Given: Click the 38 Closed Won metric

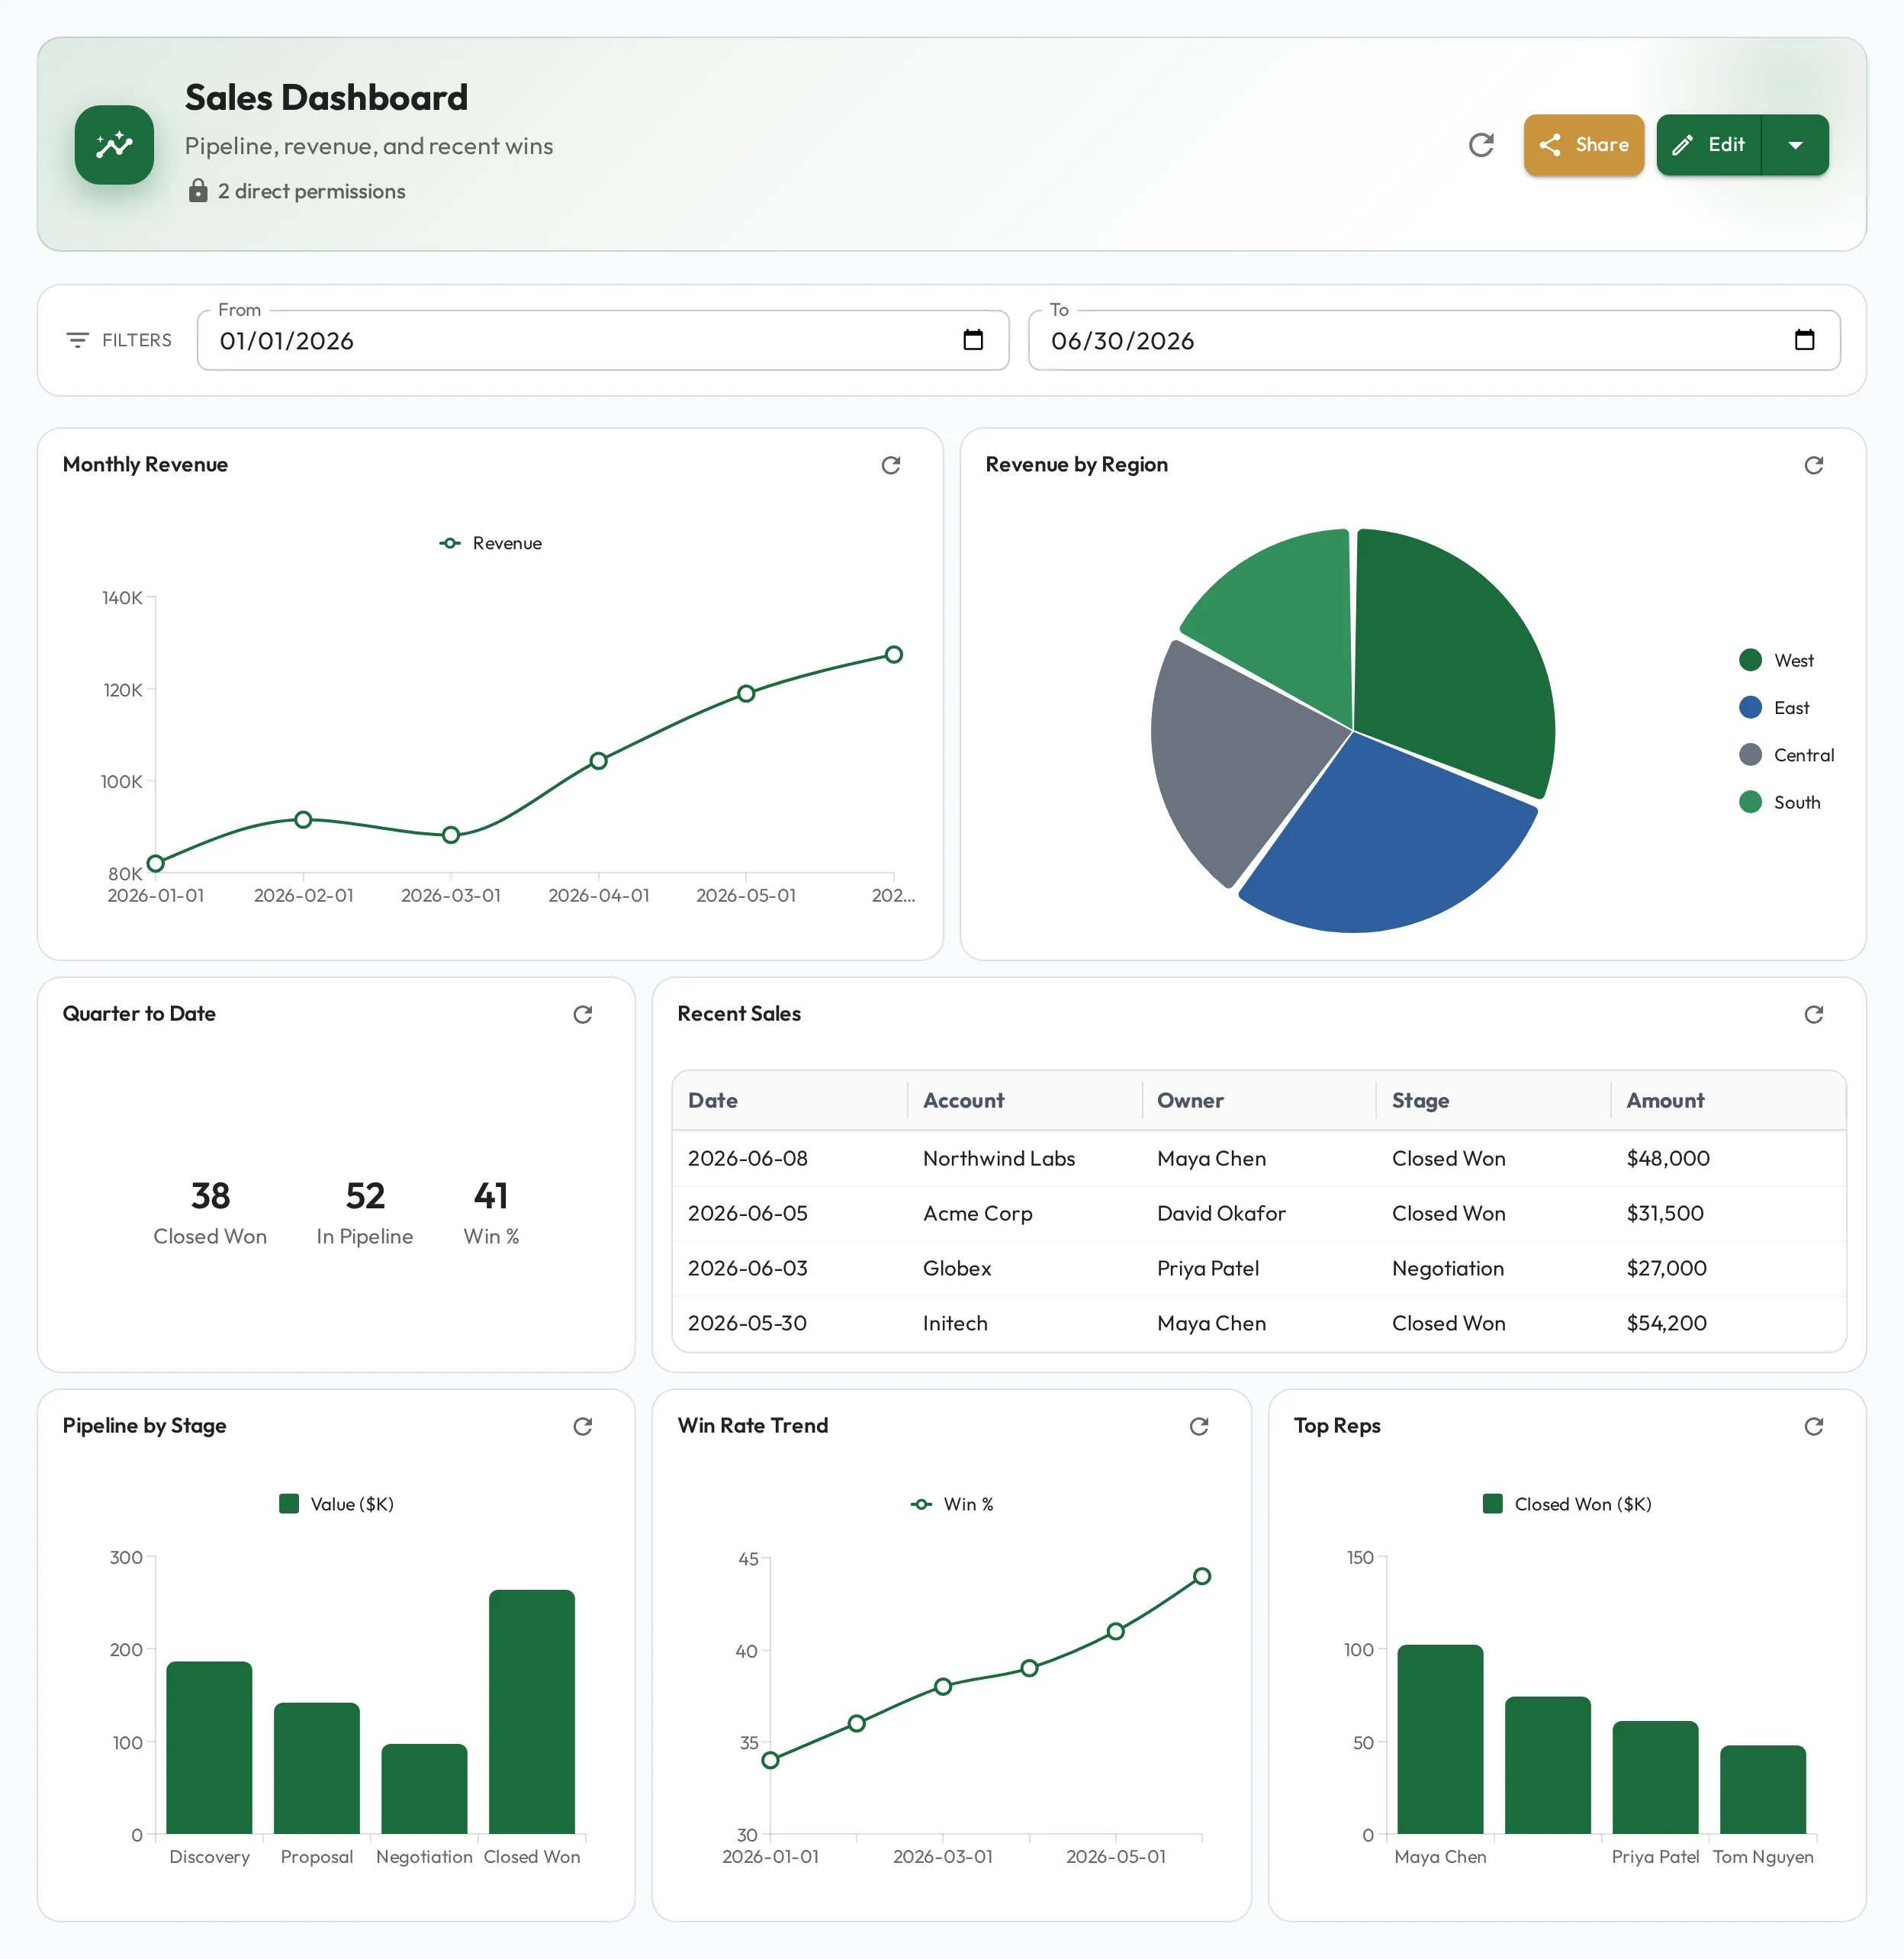Looking at the screenshot, I should [x=210, y=1213].
